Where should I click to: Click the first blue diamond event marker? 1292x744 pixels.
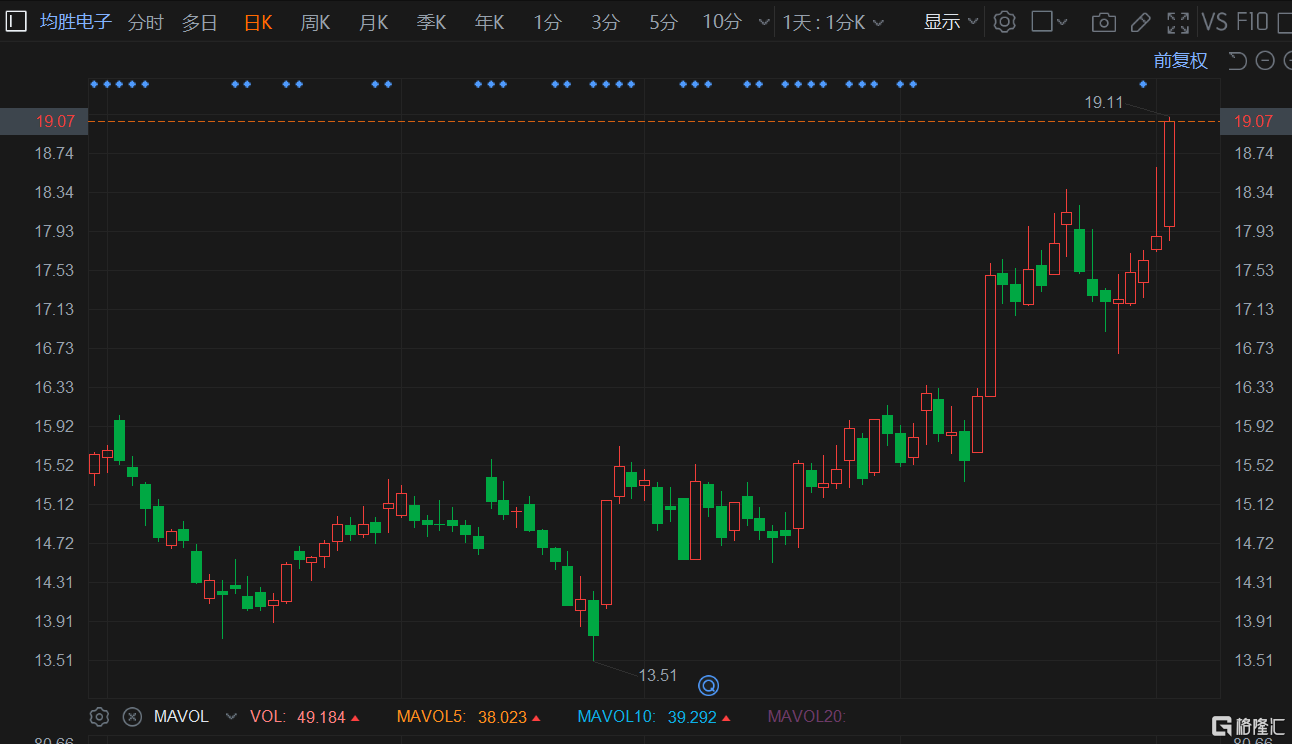click(x=94, y=84)
